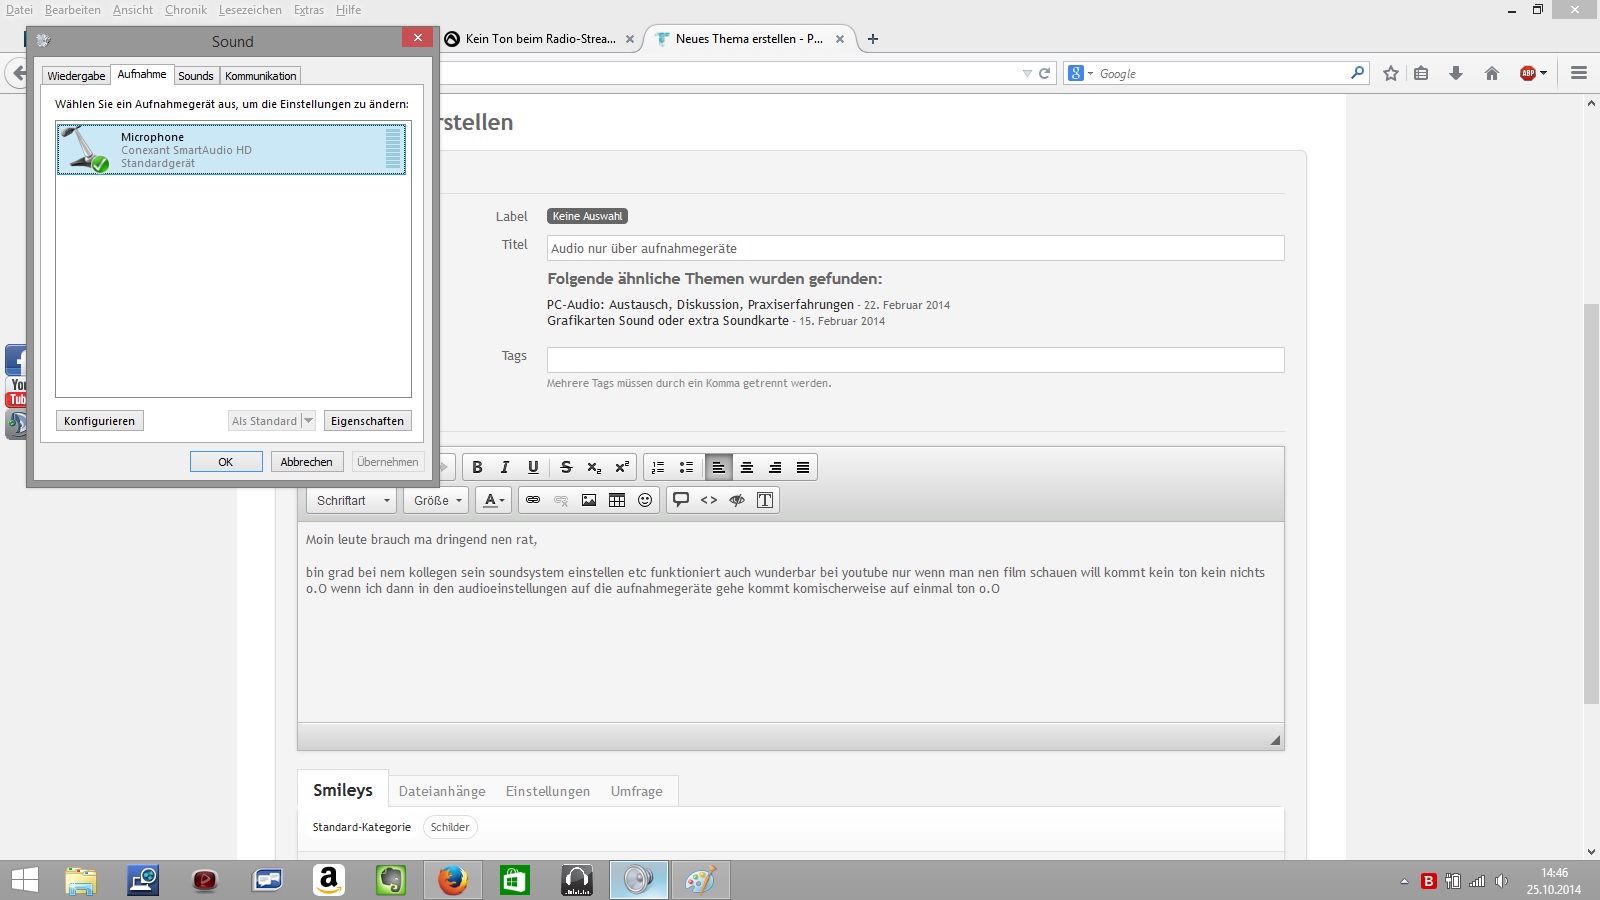Screen dimensions: 1600x900
Task: Click the Adblock Plus icon
Action: point(1528,73)
